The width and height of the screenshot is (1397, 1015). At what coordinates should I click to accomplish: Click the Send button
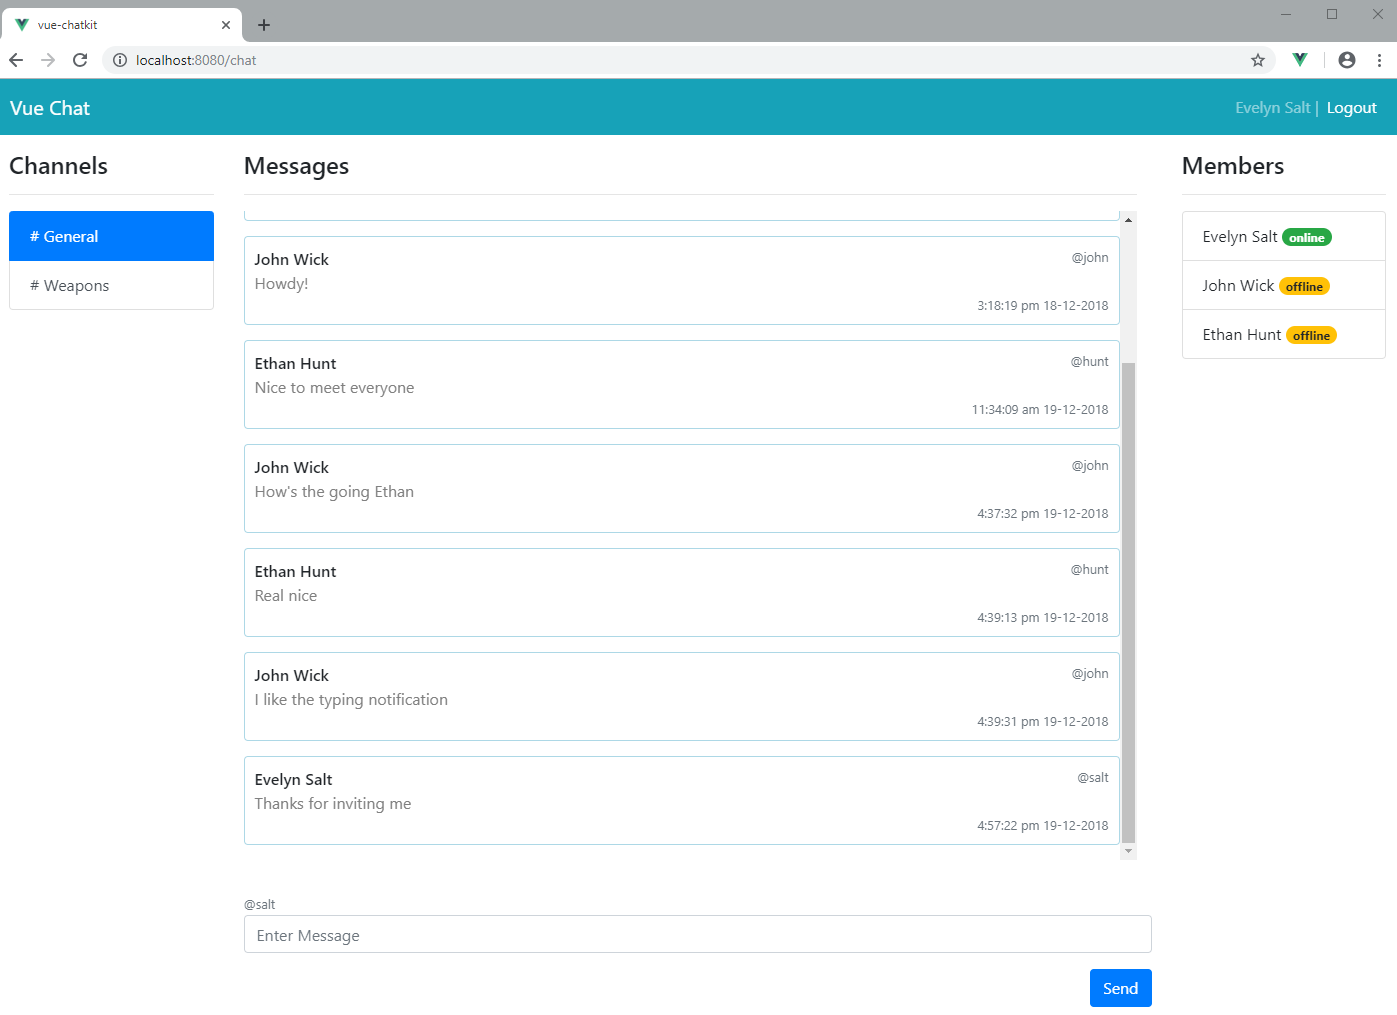coord(1120,988)
